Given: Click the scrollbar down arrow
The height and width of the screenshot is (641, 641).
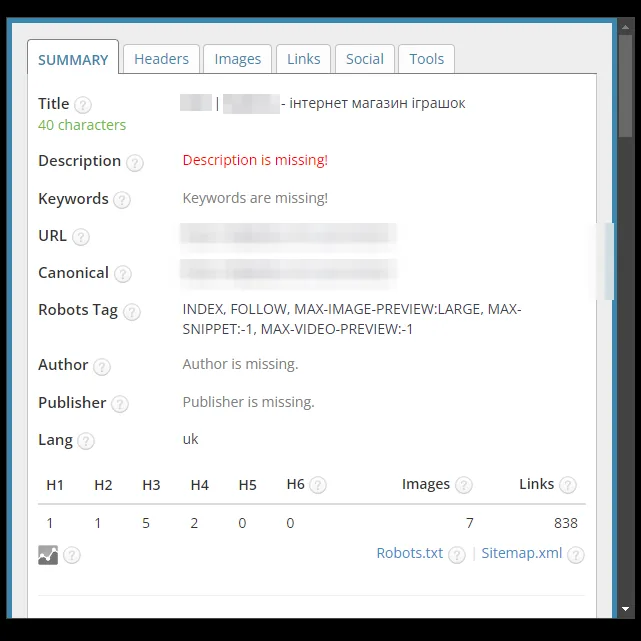Looking at the screenshot, I should pyautogui.click(x=625, y=609).
